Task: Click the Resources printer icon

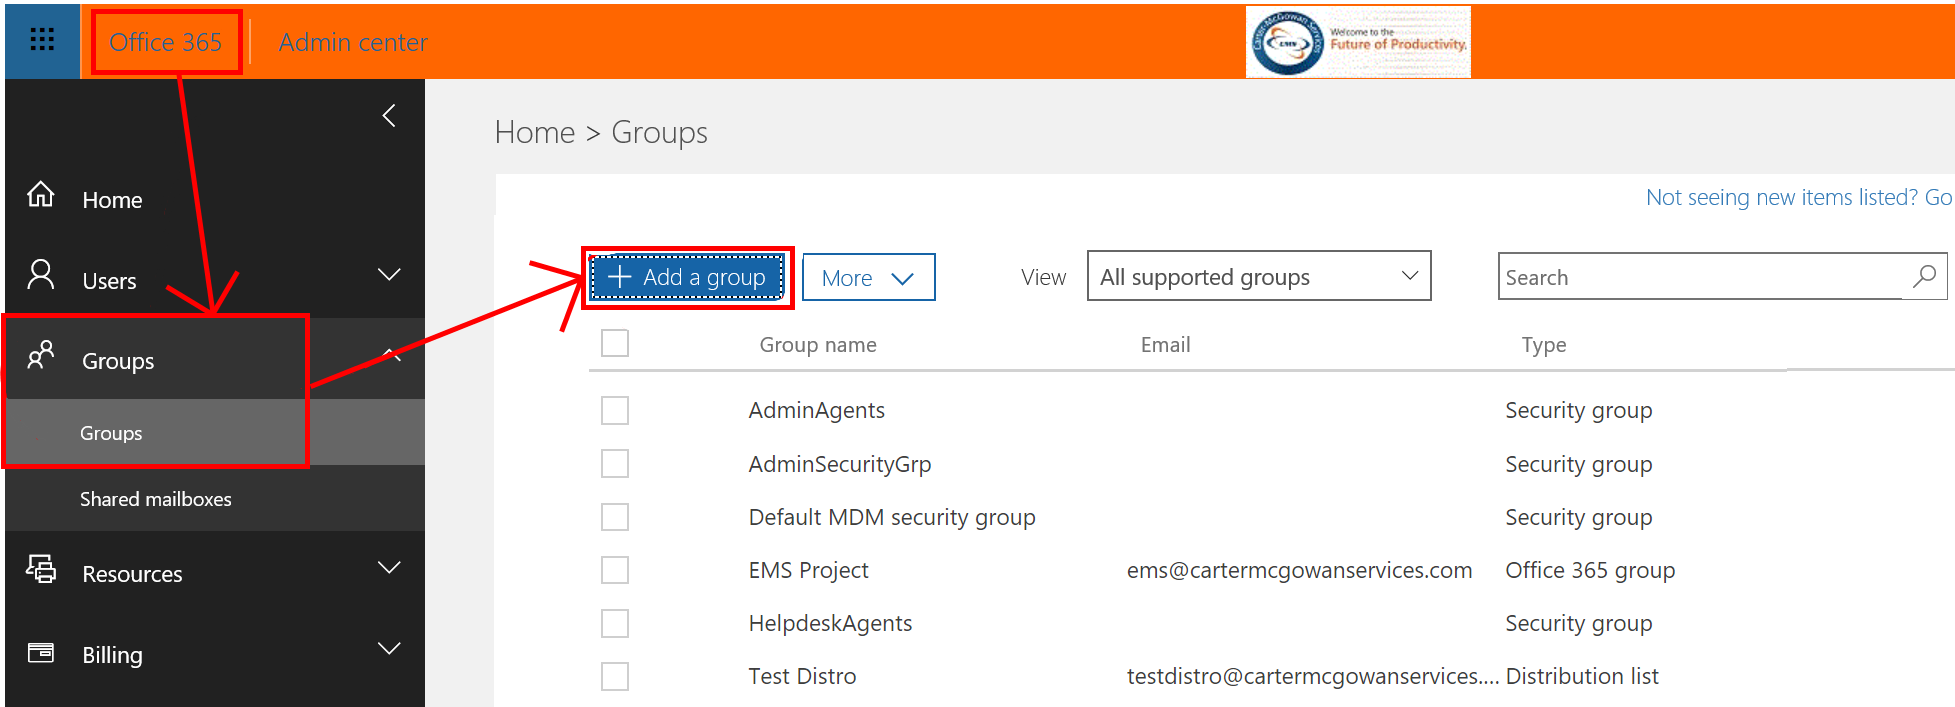Action: 41,568
